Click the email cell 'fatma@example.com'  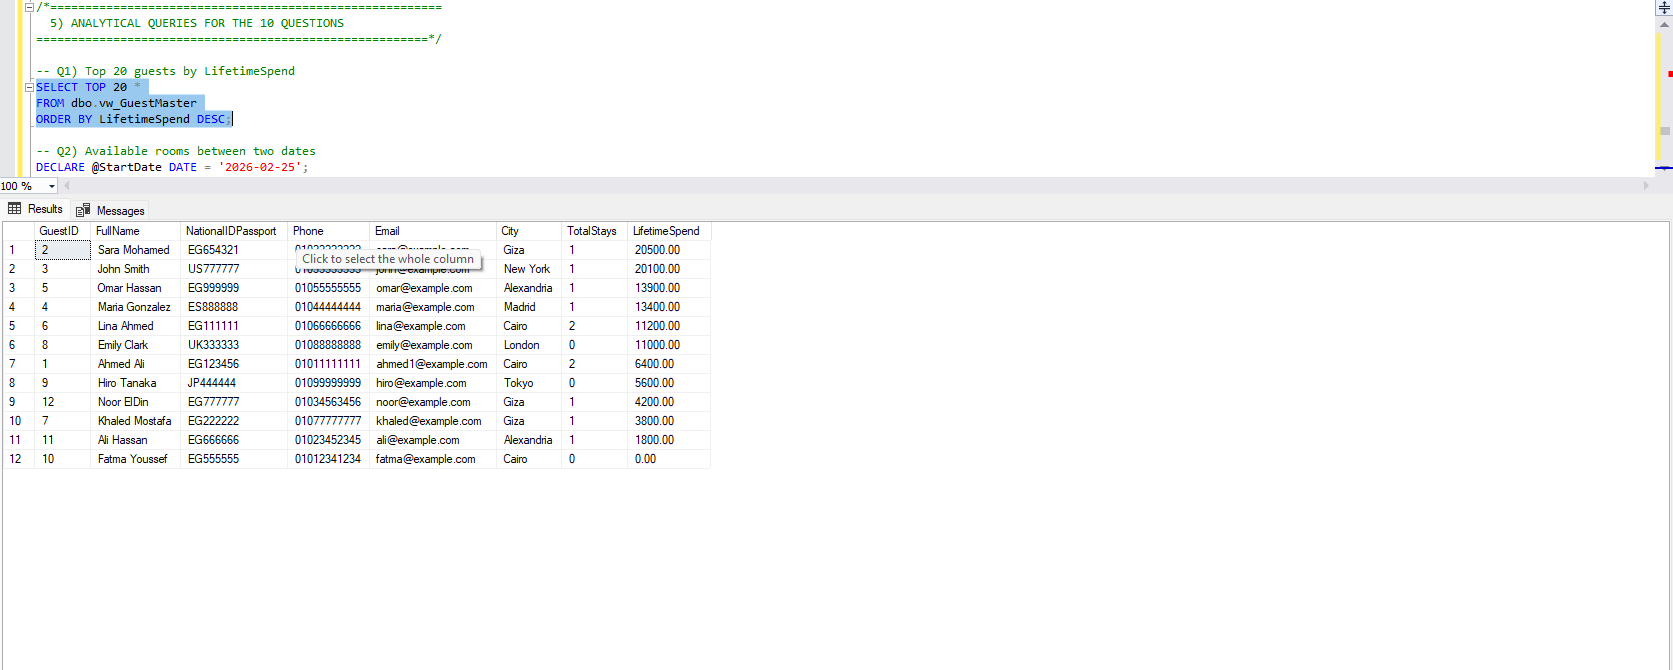(432, 459)
